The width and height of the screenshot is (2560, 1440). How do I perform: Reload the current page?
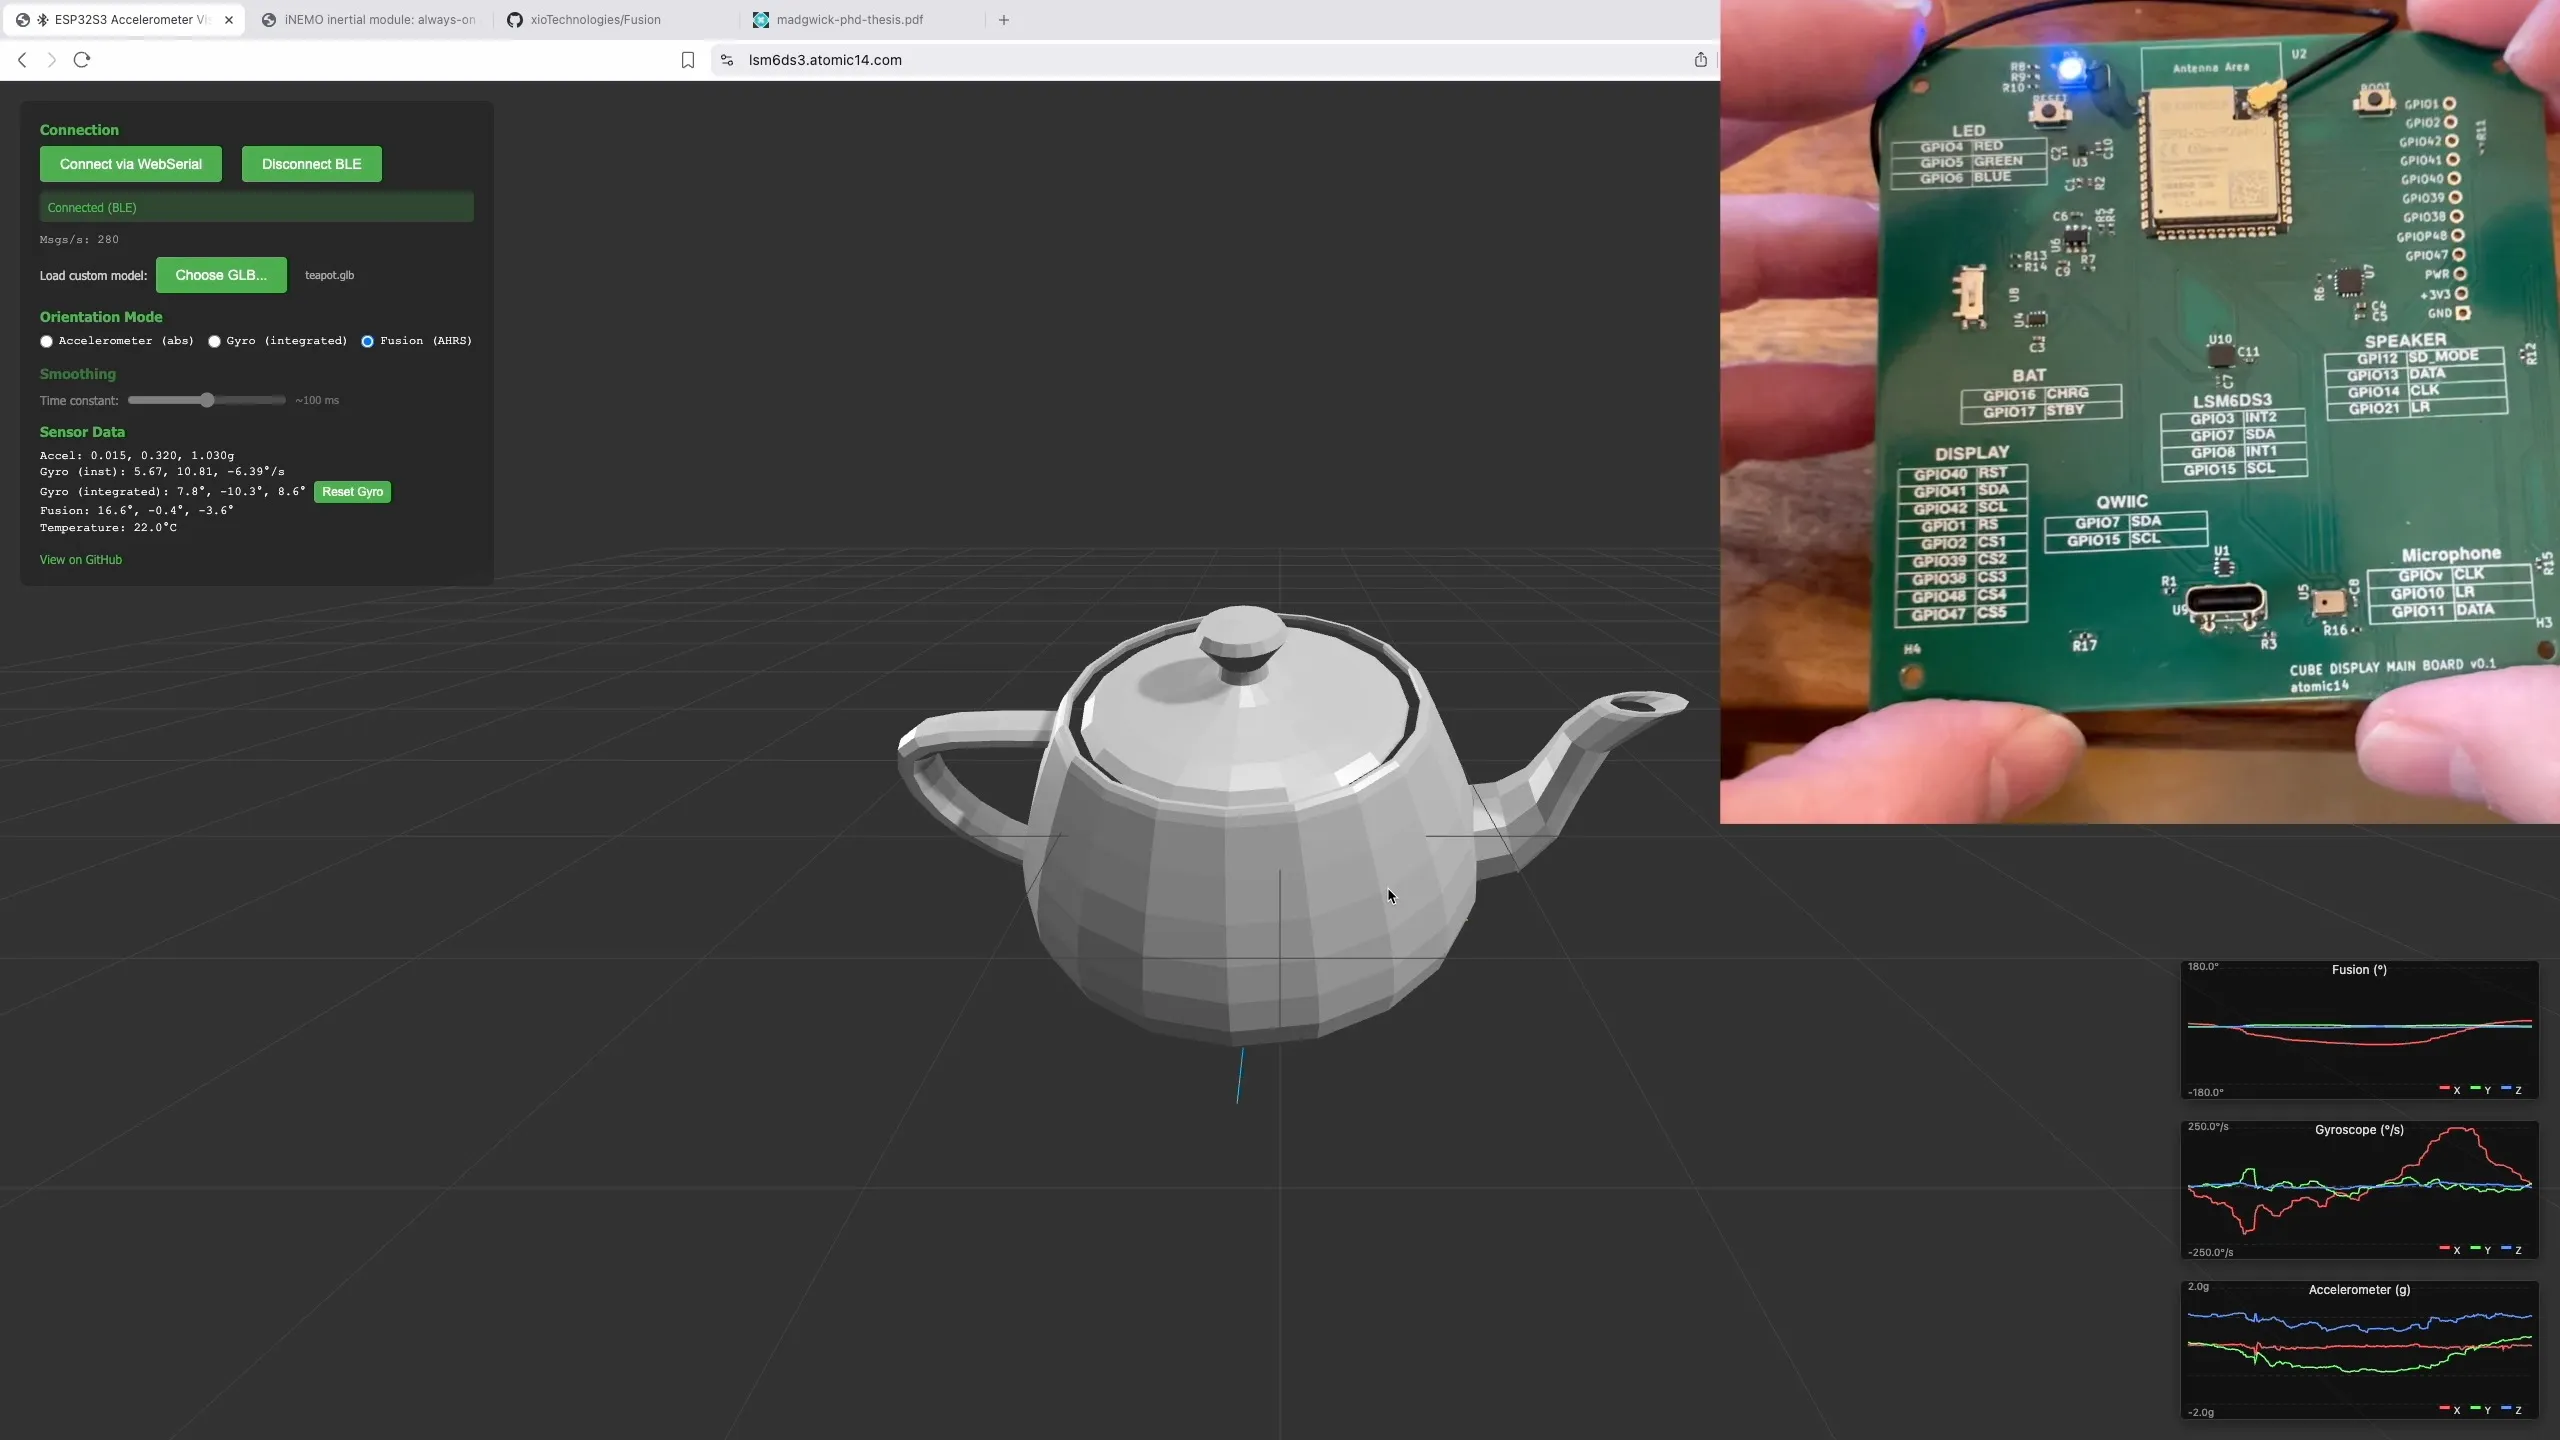click(x=82, y=60)
